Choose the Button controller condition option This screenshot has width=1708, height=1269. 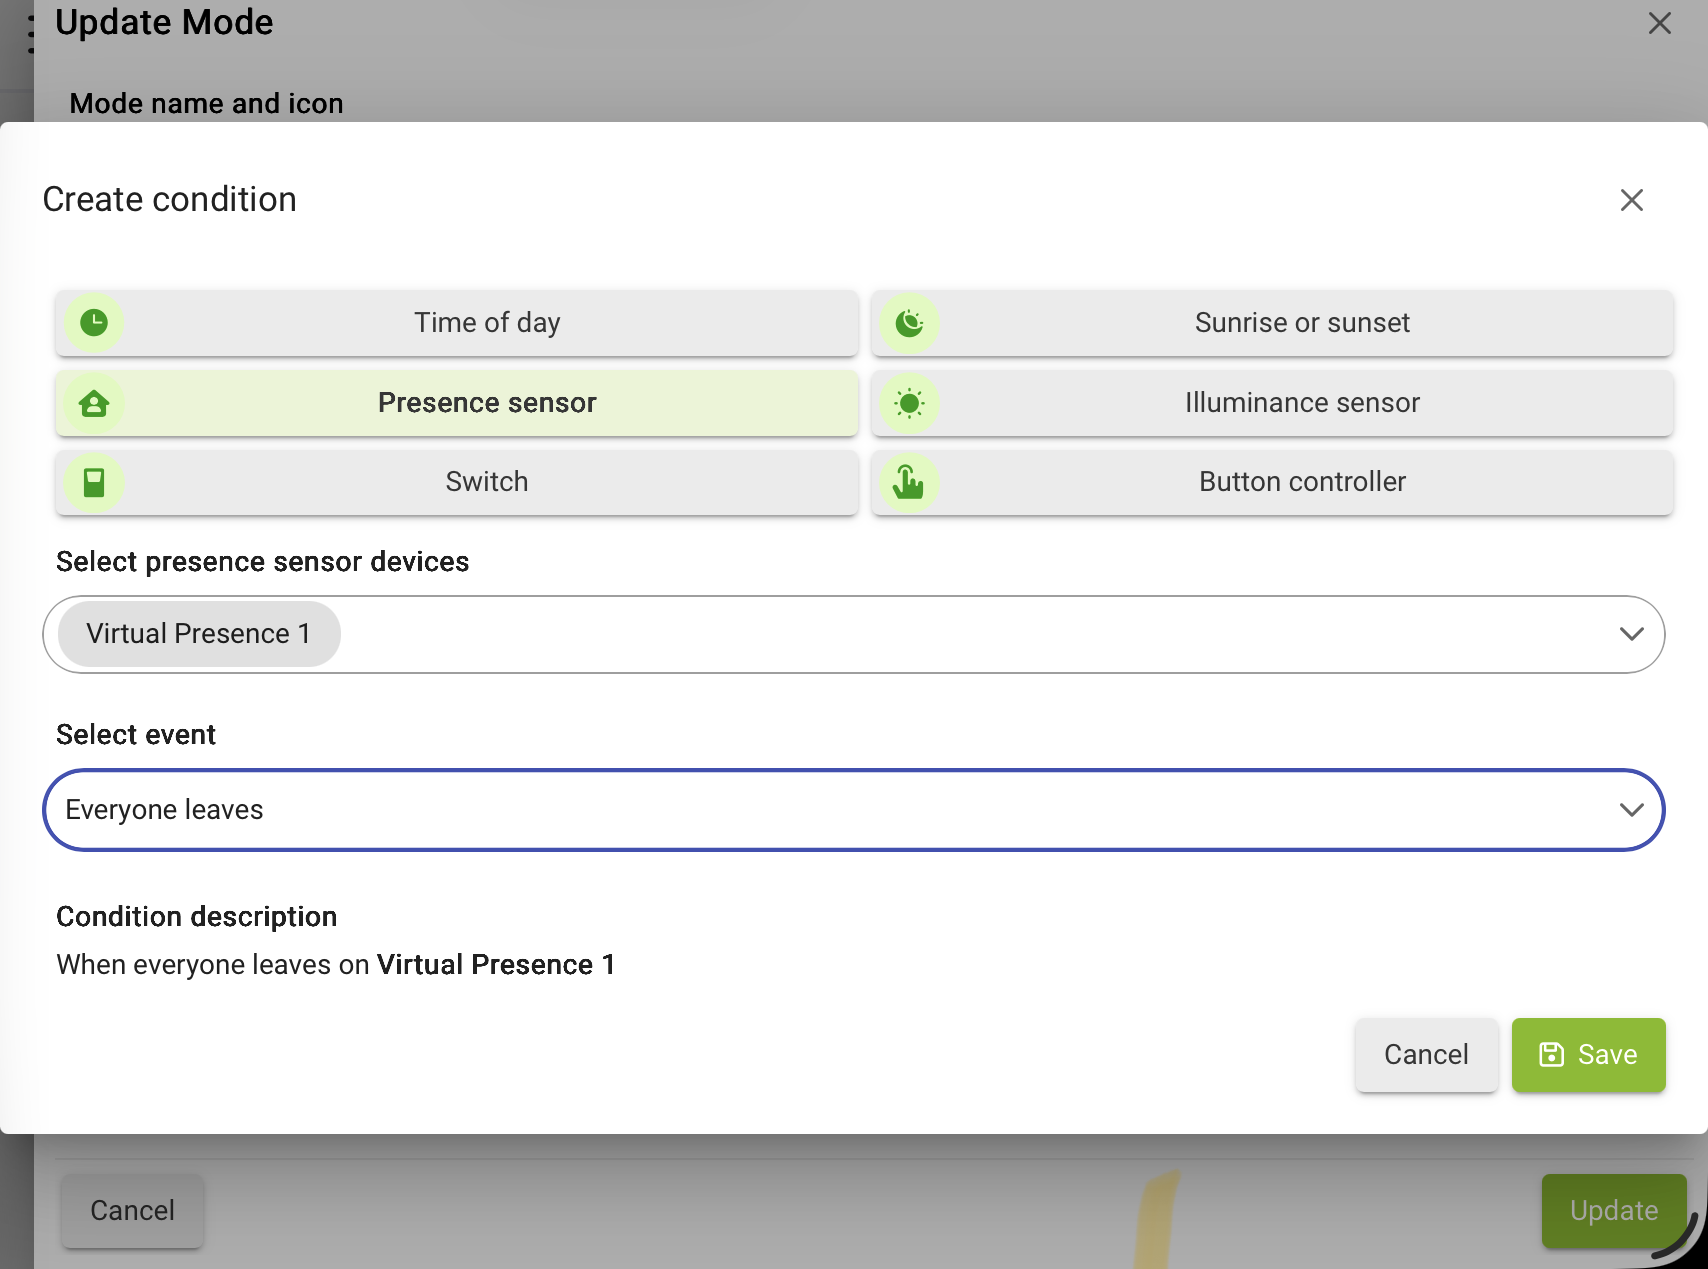tap(1272, 482)
